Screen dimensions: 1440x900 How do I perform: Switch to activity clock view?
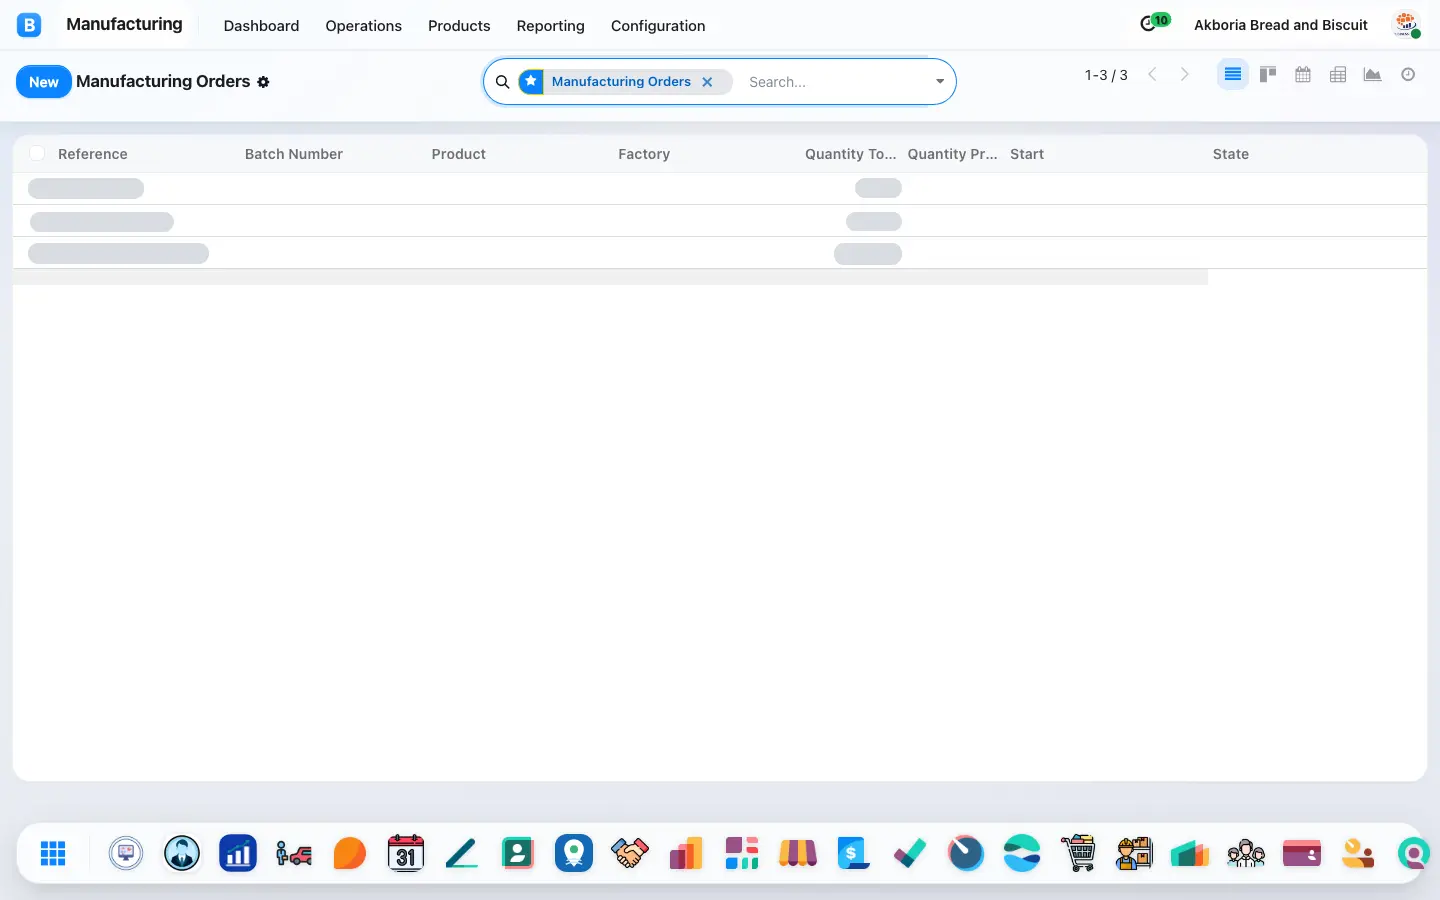[x=1408, y=74]
